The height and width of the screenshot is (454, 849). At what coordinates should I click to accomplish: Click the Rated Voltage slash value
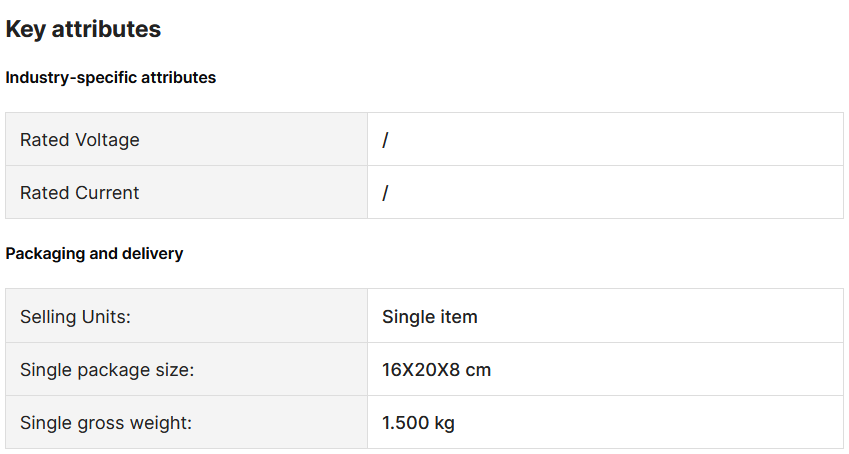pos(385,140)
